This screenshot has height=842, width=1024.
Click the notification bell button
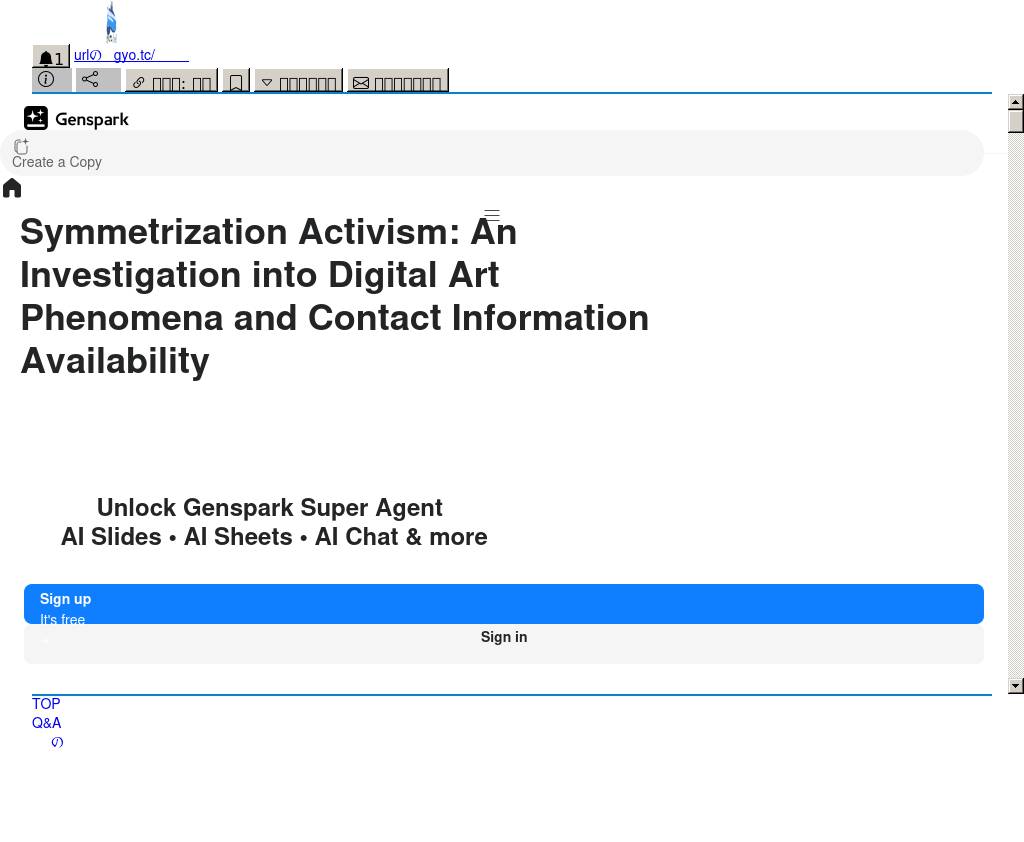point(51,59)
